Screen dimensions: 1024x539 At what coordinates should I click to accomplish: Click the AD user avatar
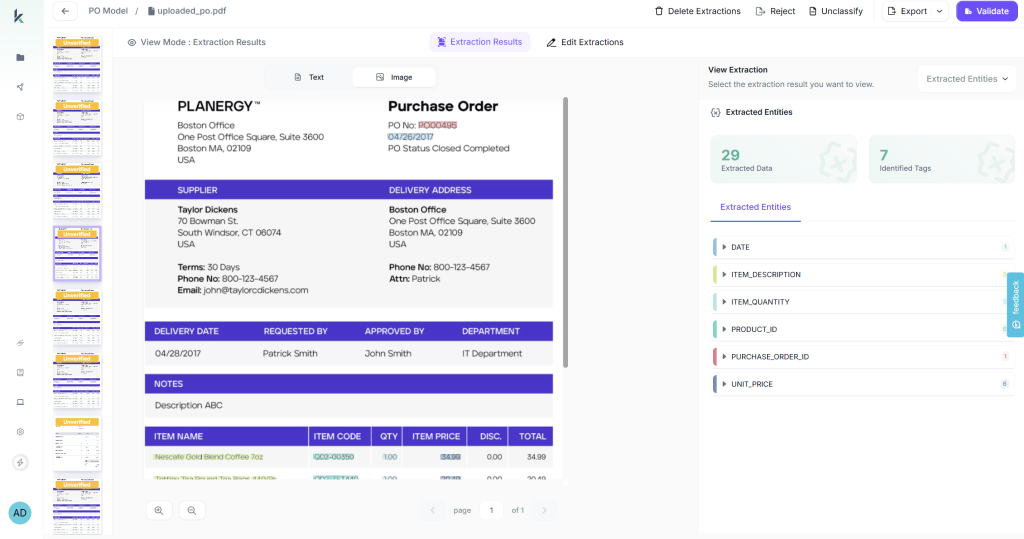point(20,513)
